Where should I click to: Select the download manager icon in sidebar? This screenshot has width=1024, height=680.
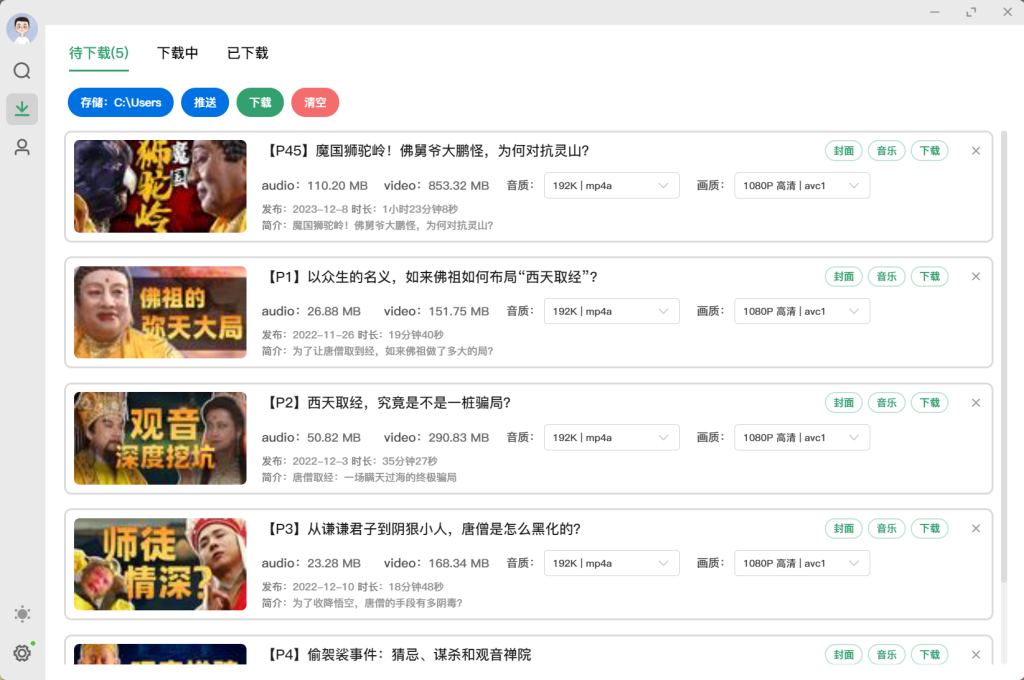coord(22,108)
